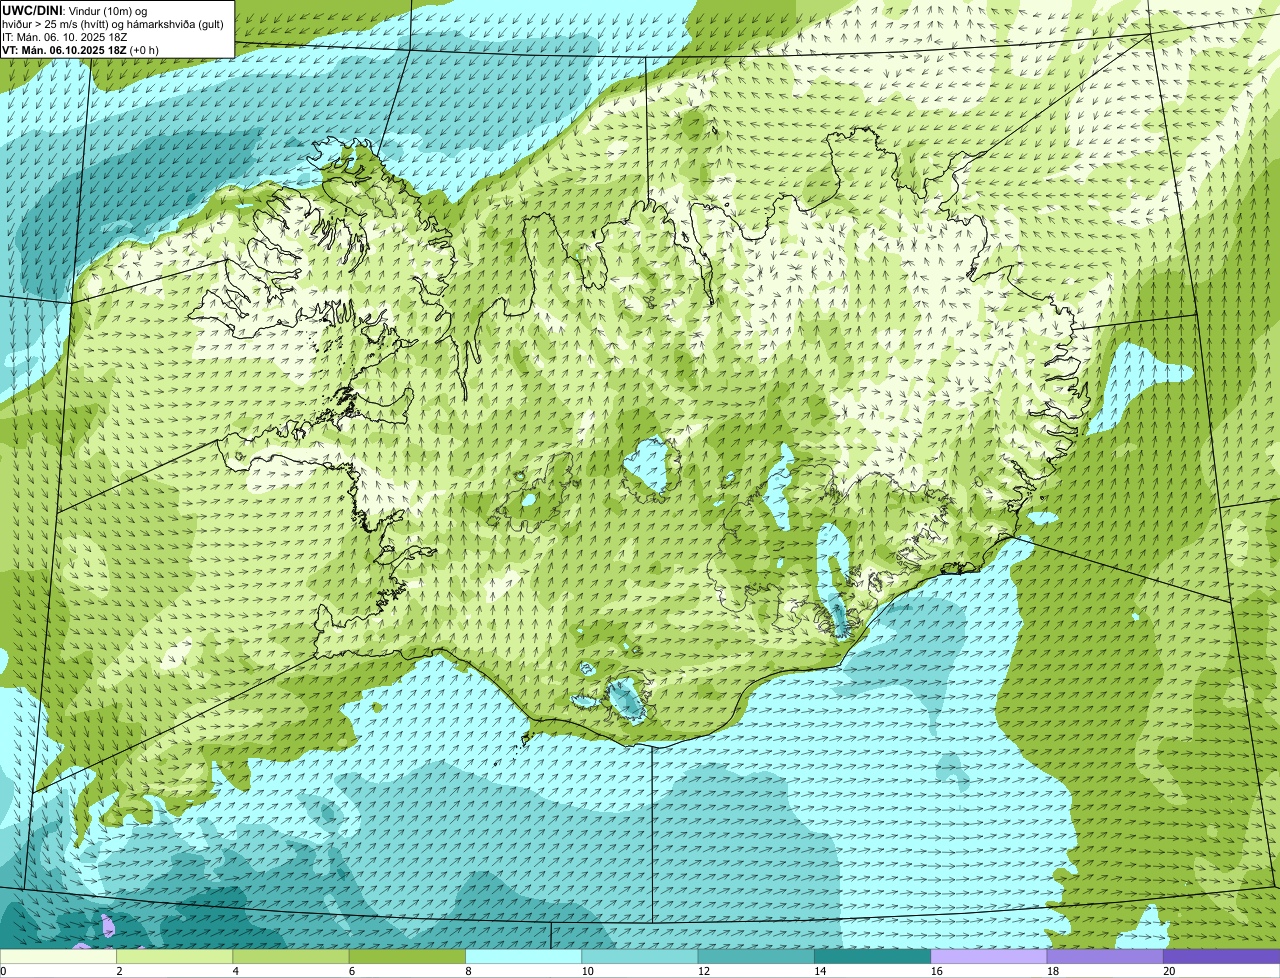
Task: Click legend scale label '2'
Action: (119, 971)
